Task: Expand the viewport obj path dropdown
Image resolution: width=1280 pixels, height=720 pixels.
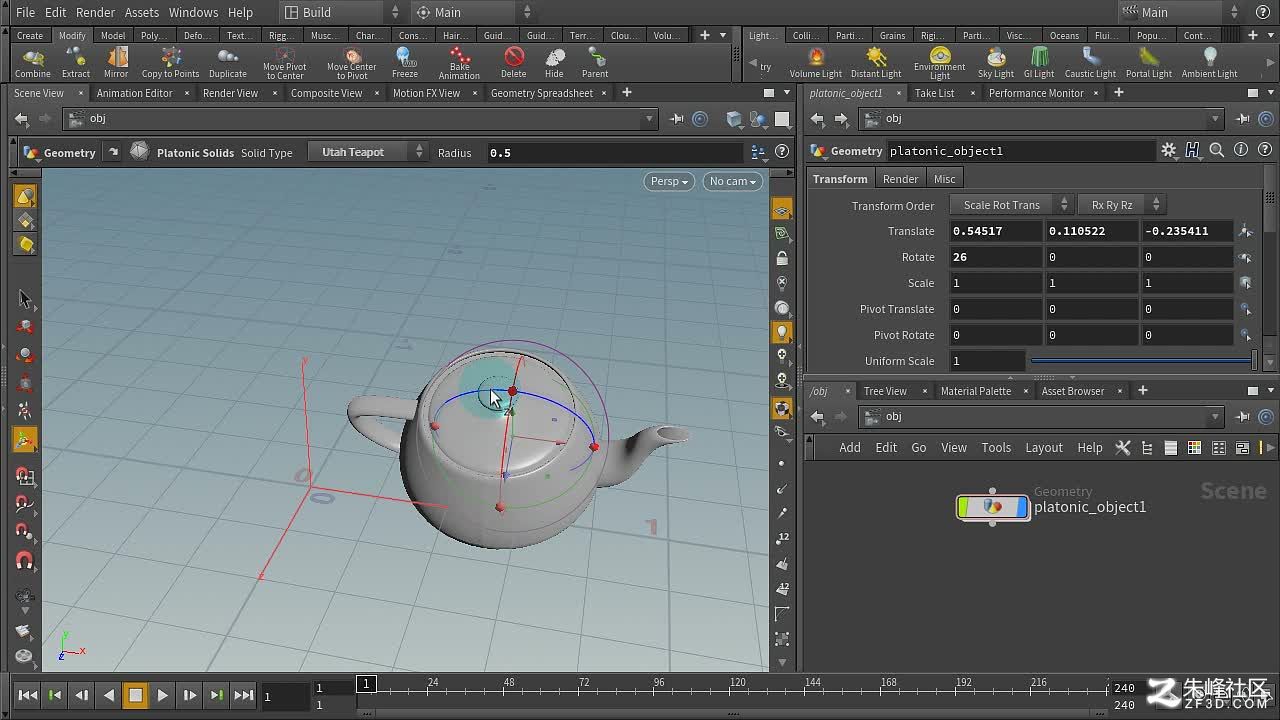Action: (649, 119)
